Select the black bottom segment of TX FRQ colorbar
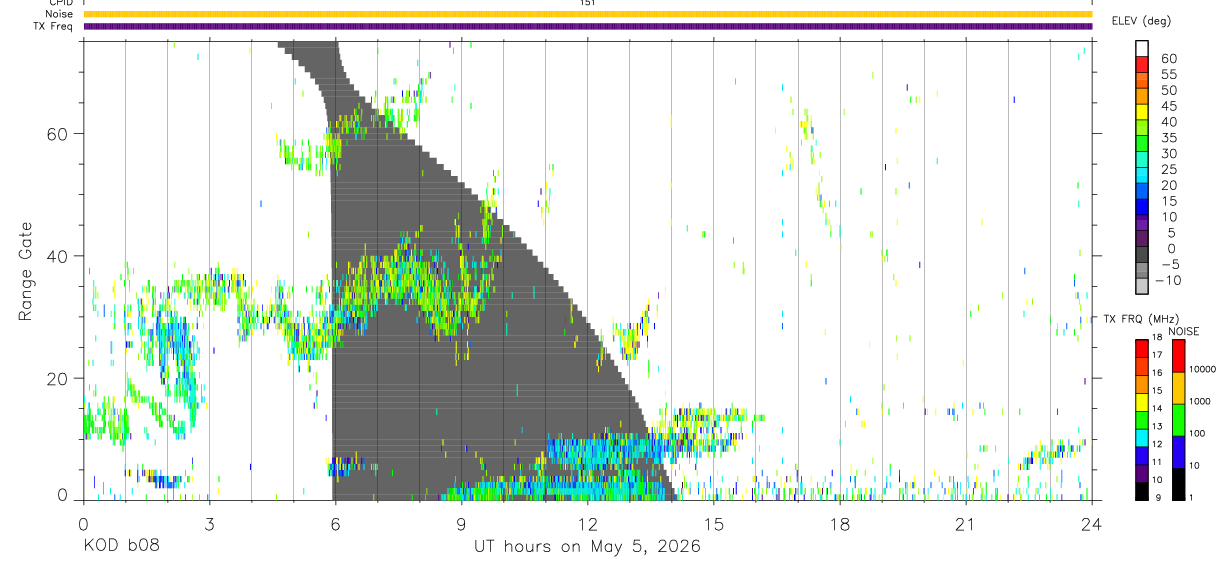Image resolution: width=1228 pixels, height=567 pixels. pyautogui.click(x=1142, y=491)
